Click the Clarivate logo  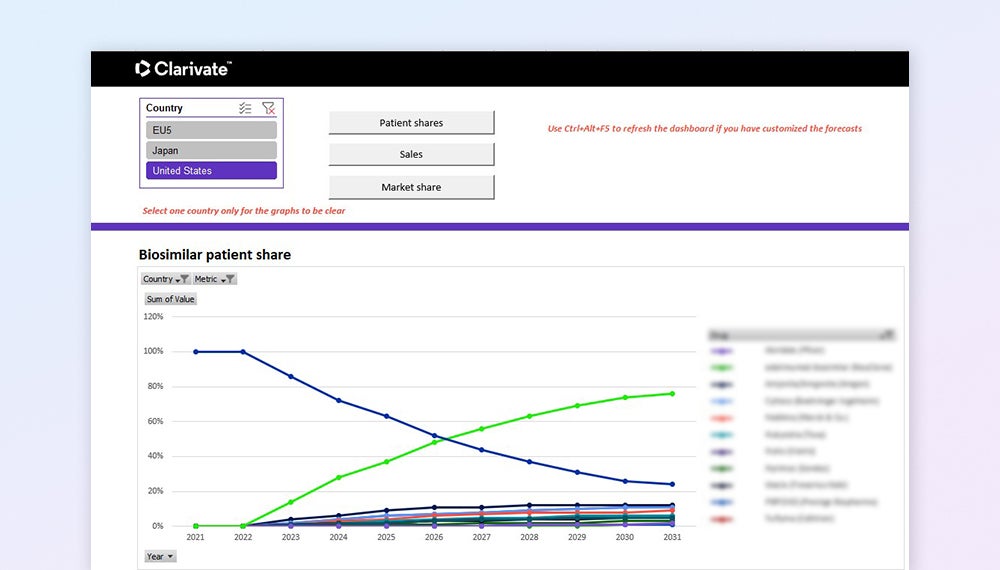coord(183,69)
